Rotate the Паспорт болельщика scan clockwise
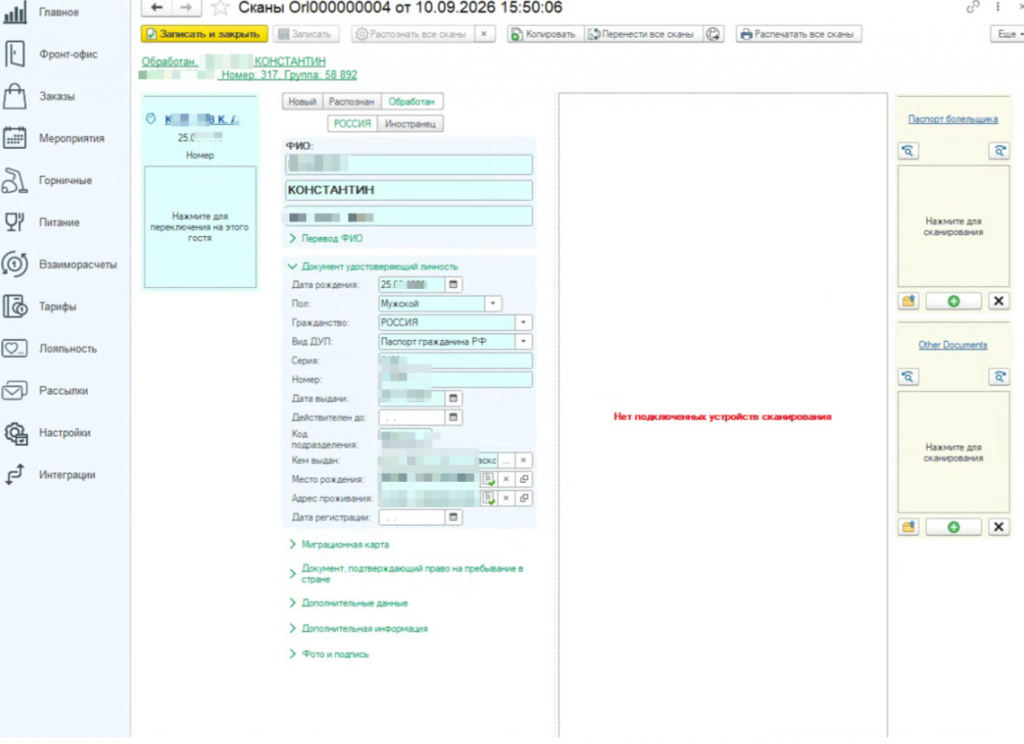Screen dimensions: 1024x744 click(999, 151)
